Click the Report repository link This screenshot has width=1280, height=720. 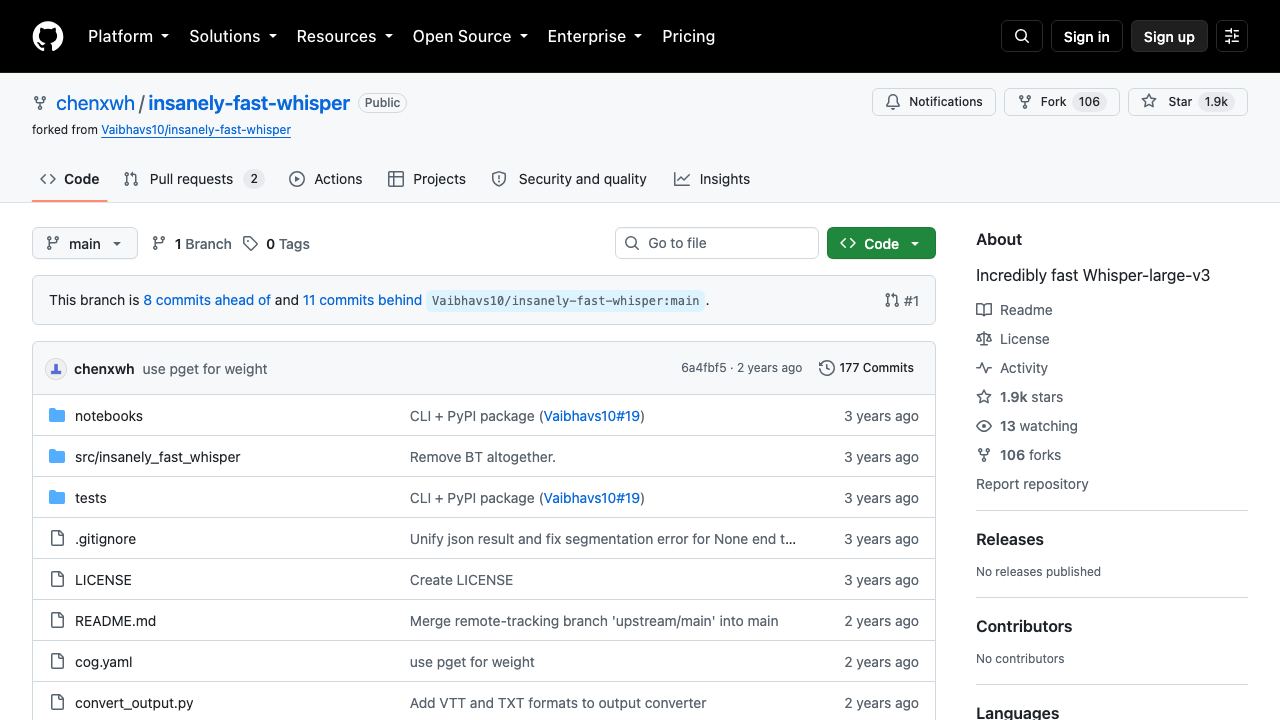[x=1032, y=484]
